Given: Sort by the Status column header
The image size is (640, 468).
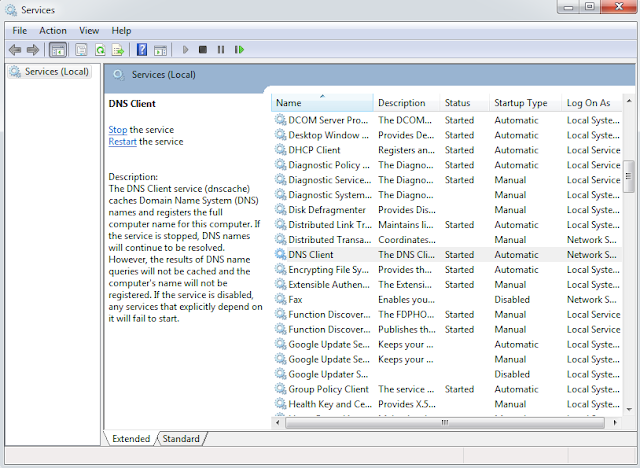Looking at the screenshot, I should coord(464,103).
